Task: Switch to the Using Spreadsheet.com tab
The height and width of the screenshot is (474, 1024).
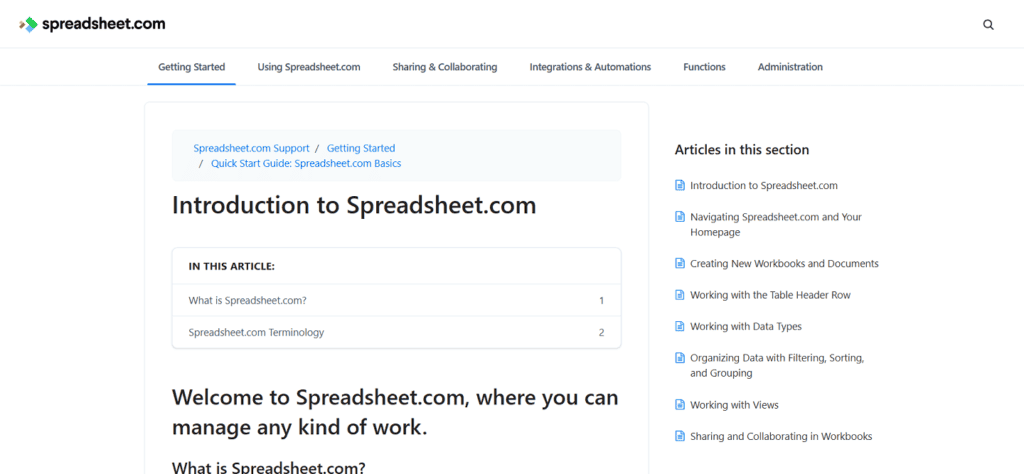Action: pyautogui.click(x=309, y=67)
